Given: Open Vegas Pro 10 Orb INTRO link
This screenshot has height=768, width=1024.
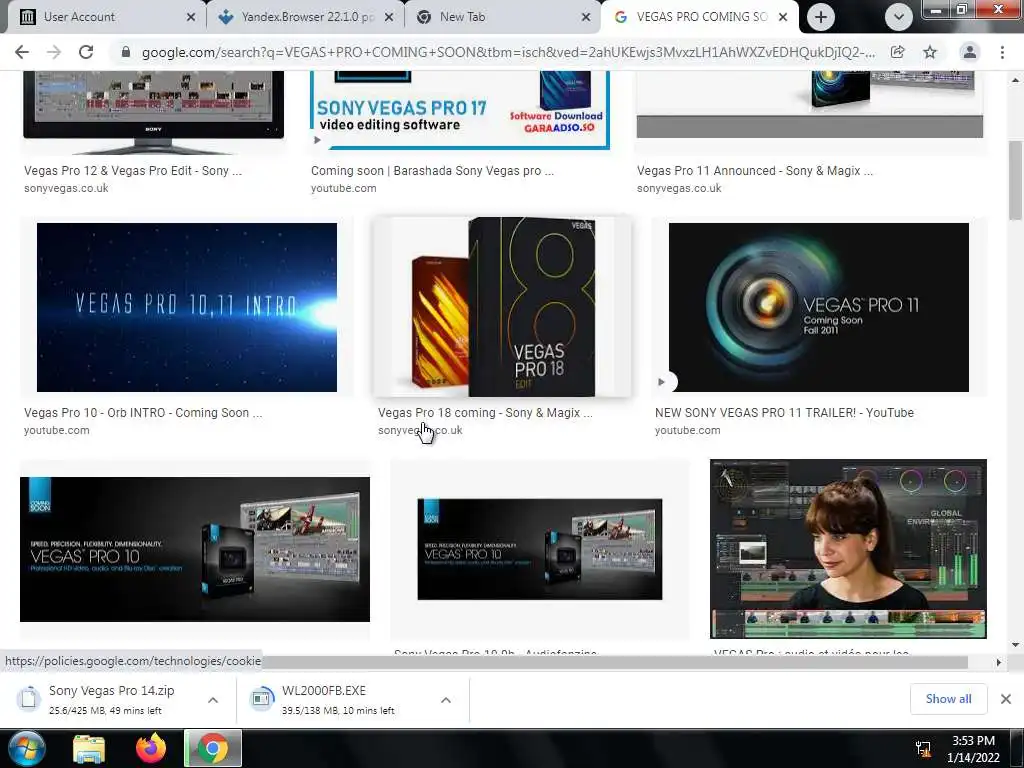Looking at the screenshot, I should [x=143, y=413].
